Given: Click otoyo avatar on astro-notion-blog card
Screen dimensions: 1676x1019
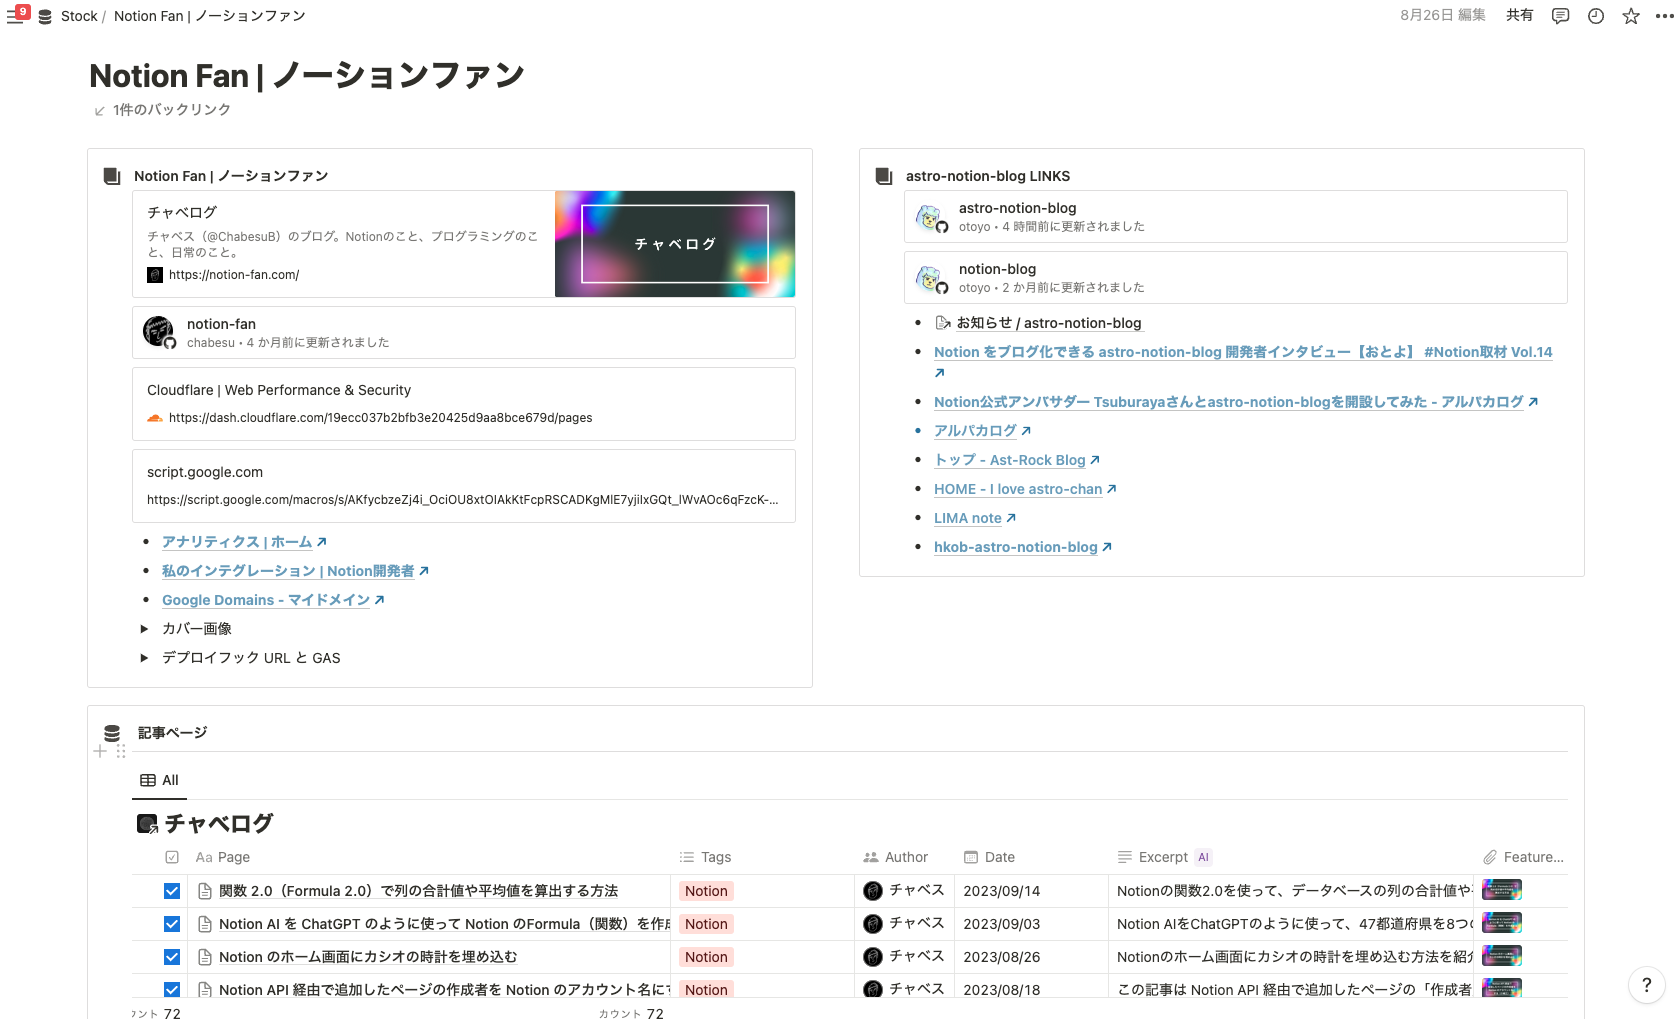Looking at the screenshot, I should (x=931, y=217).
